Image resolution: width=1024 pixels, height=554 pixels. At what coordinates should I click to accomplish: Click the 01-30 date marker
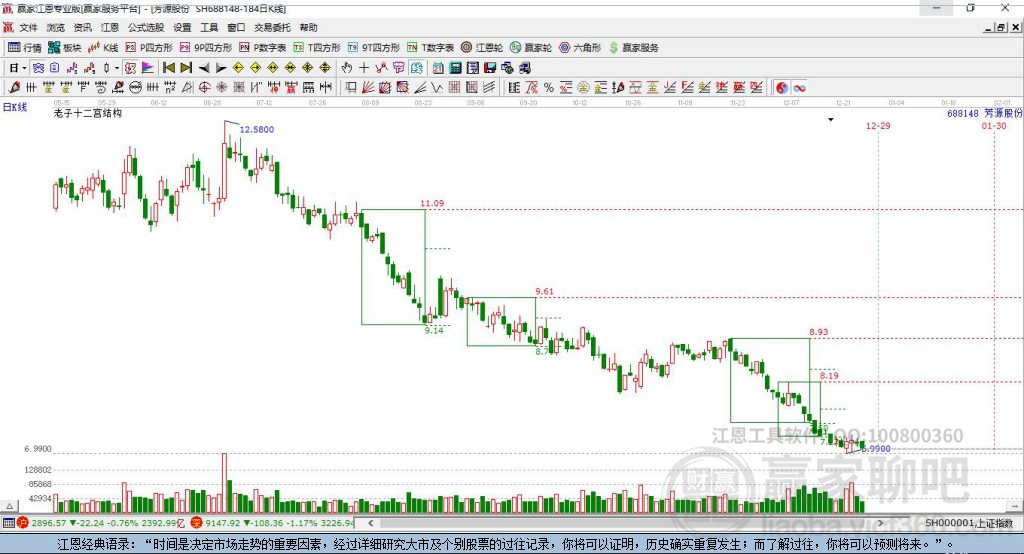pyautogui.click(x=994, y=125)
